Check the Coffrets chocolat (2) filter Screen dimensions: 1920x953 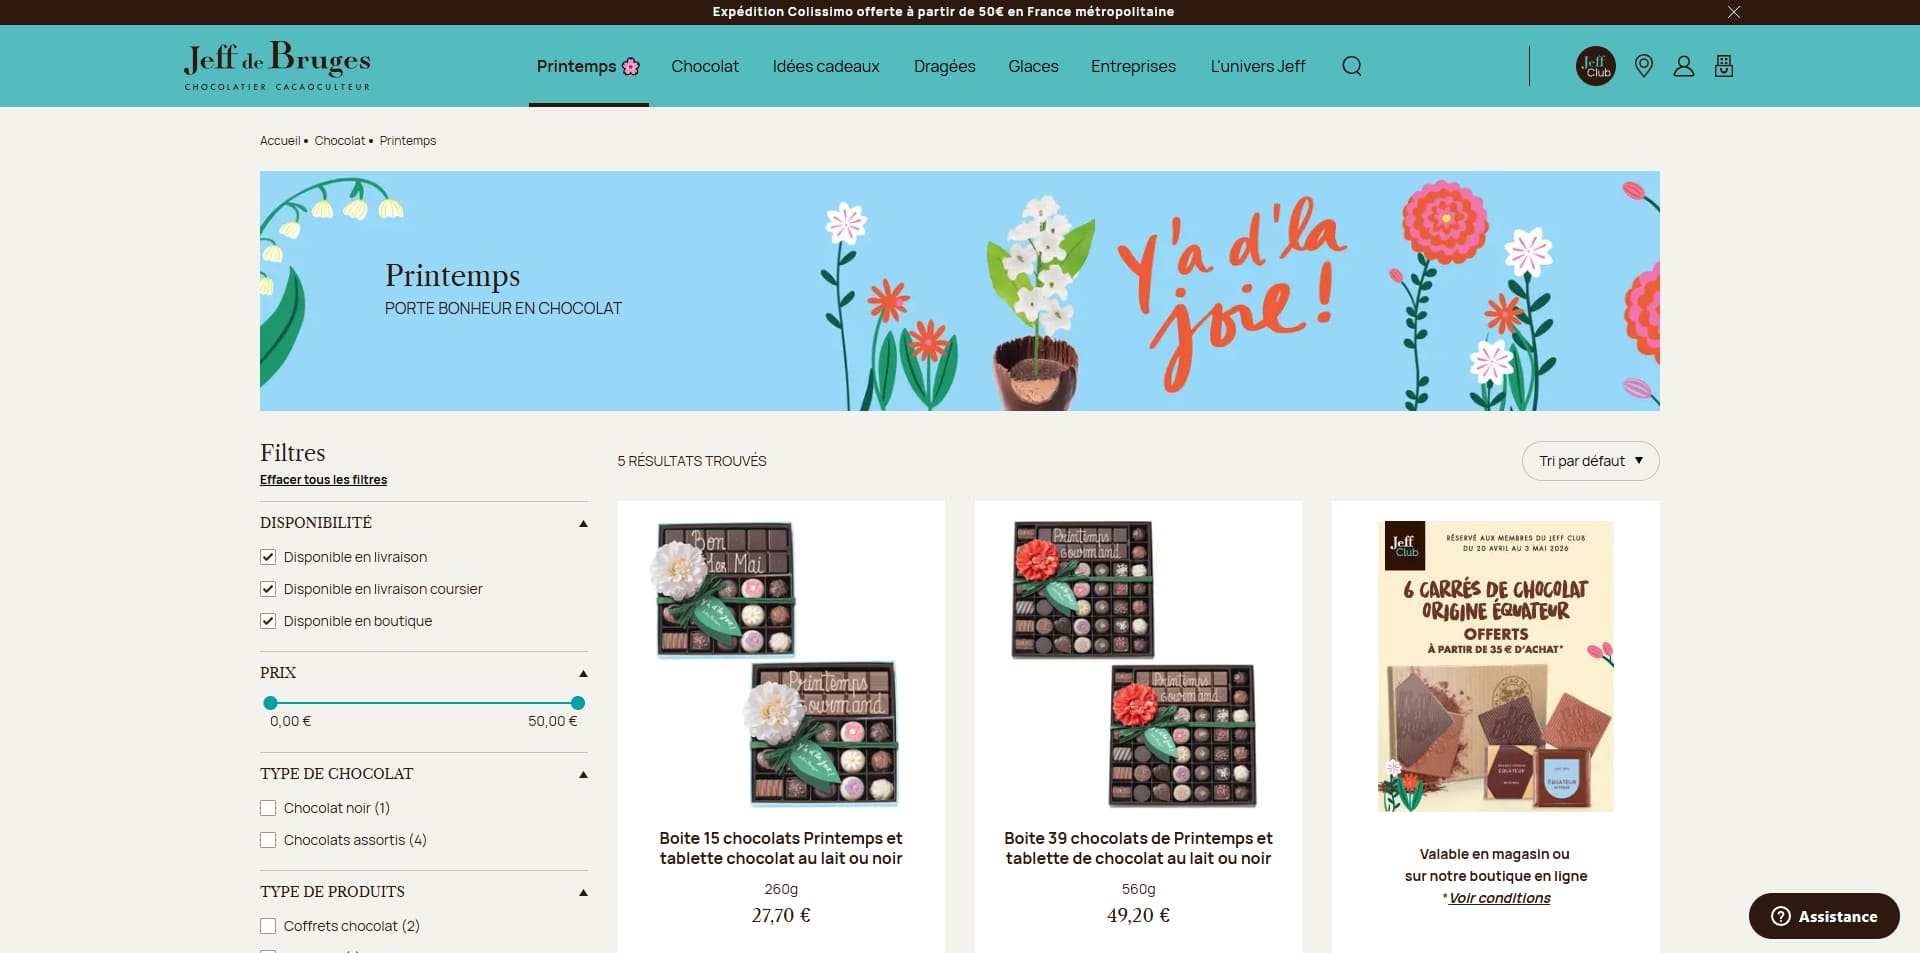tap(268, 926)
